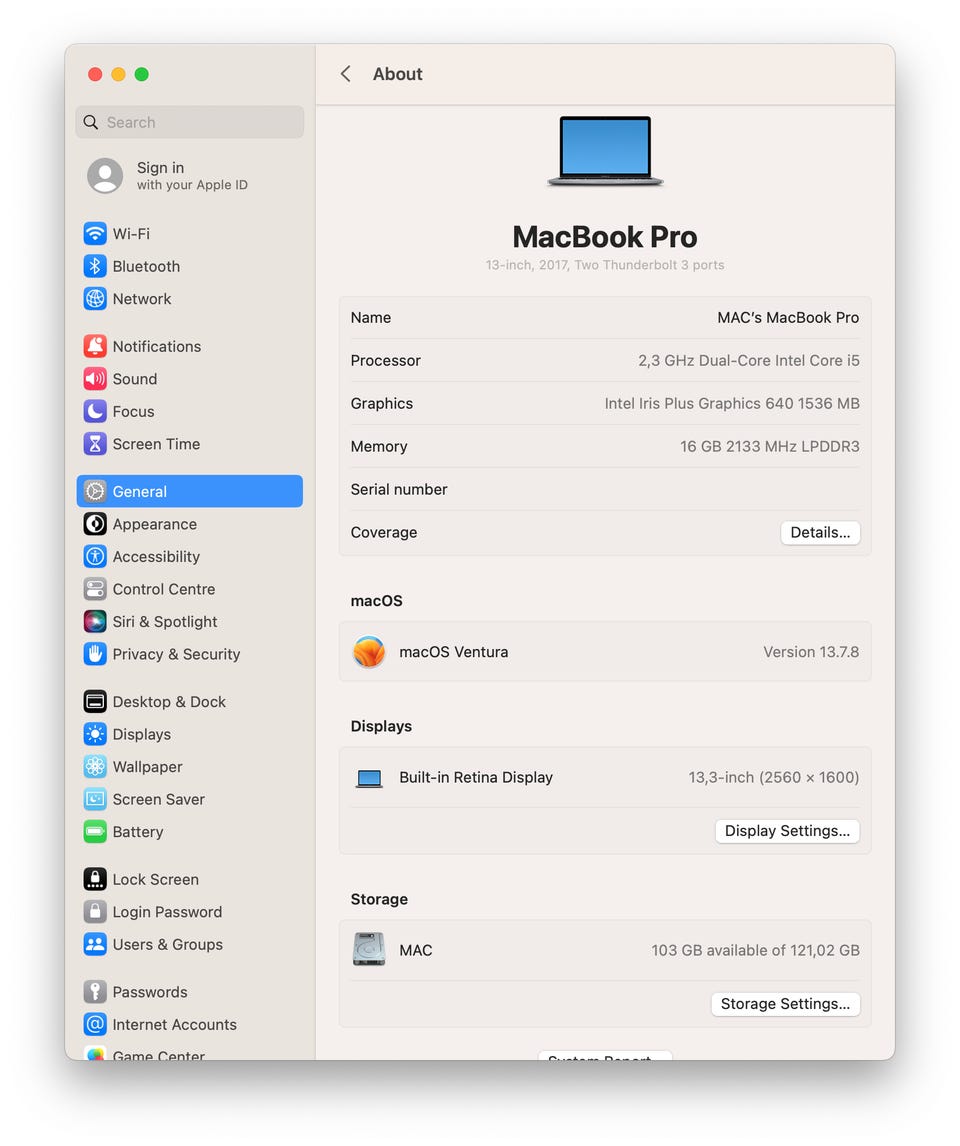Image resolution: width=960 pixels, height=1146 pixels.
Task: Select the Bluetooth icon in sidebar
Action: [x=95, y=266]
